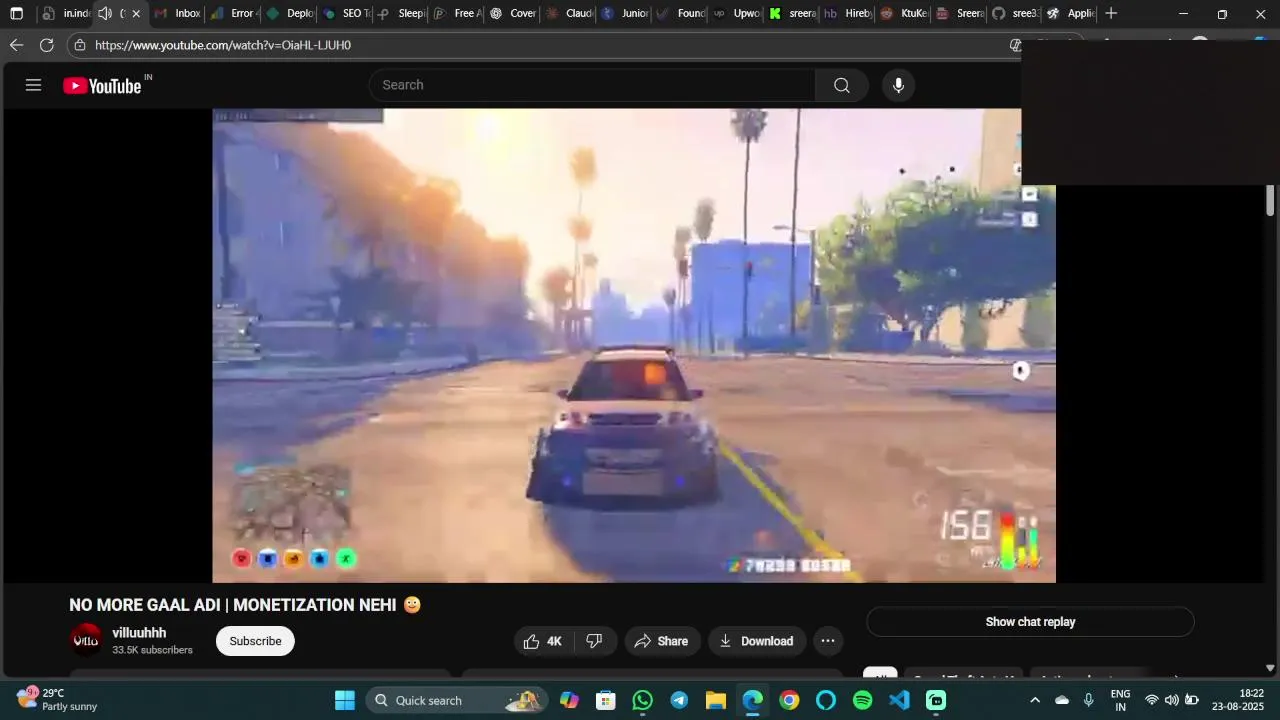Image resolution: width=1280 pixels, height=720 pixels.
Task: Click the address bar URL
Action: tap(223, 45)
